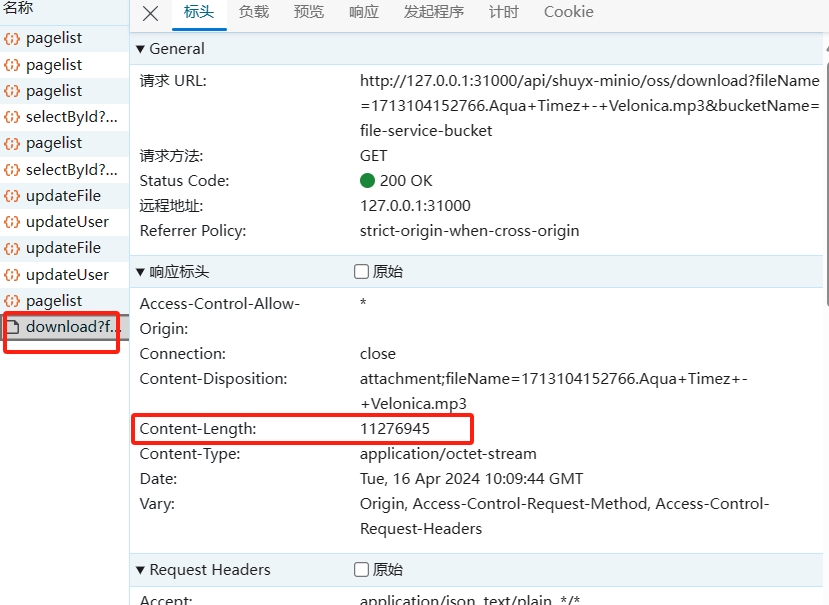
Task: Click the first updateFile request icon
Action: (x=12, y=196)
